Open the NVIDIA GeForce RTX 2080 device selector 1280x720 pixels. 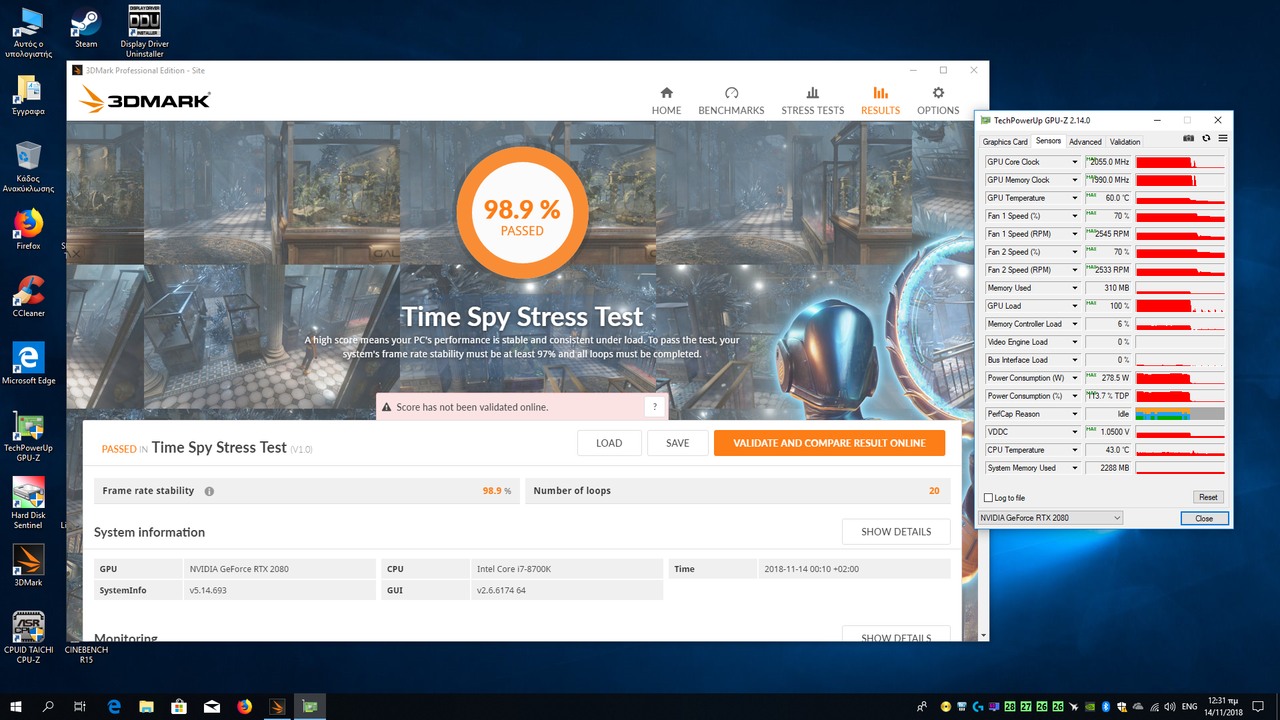1050,518
